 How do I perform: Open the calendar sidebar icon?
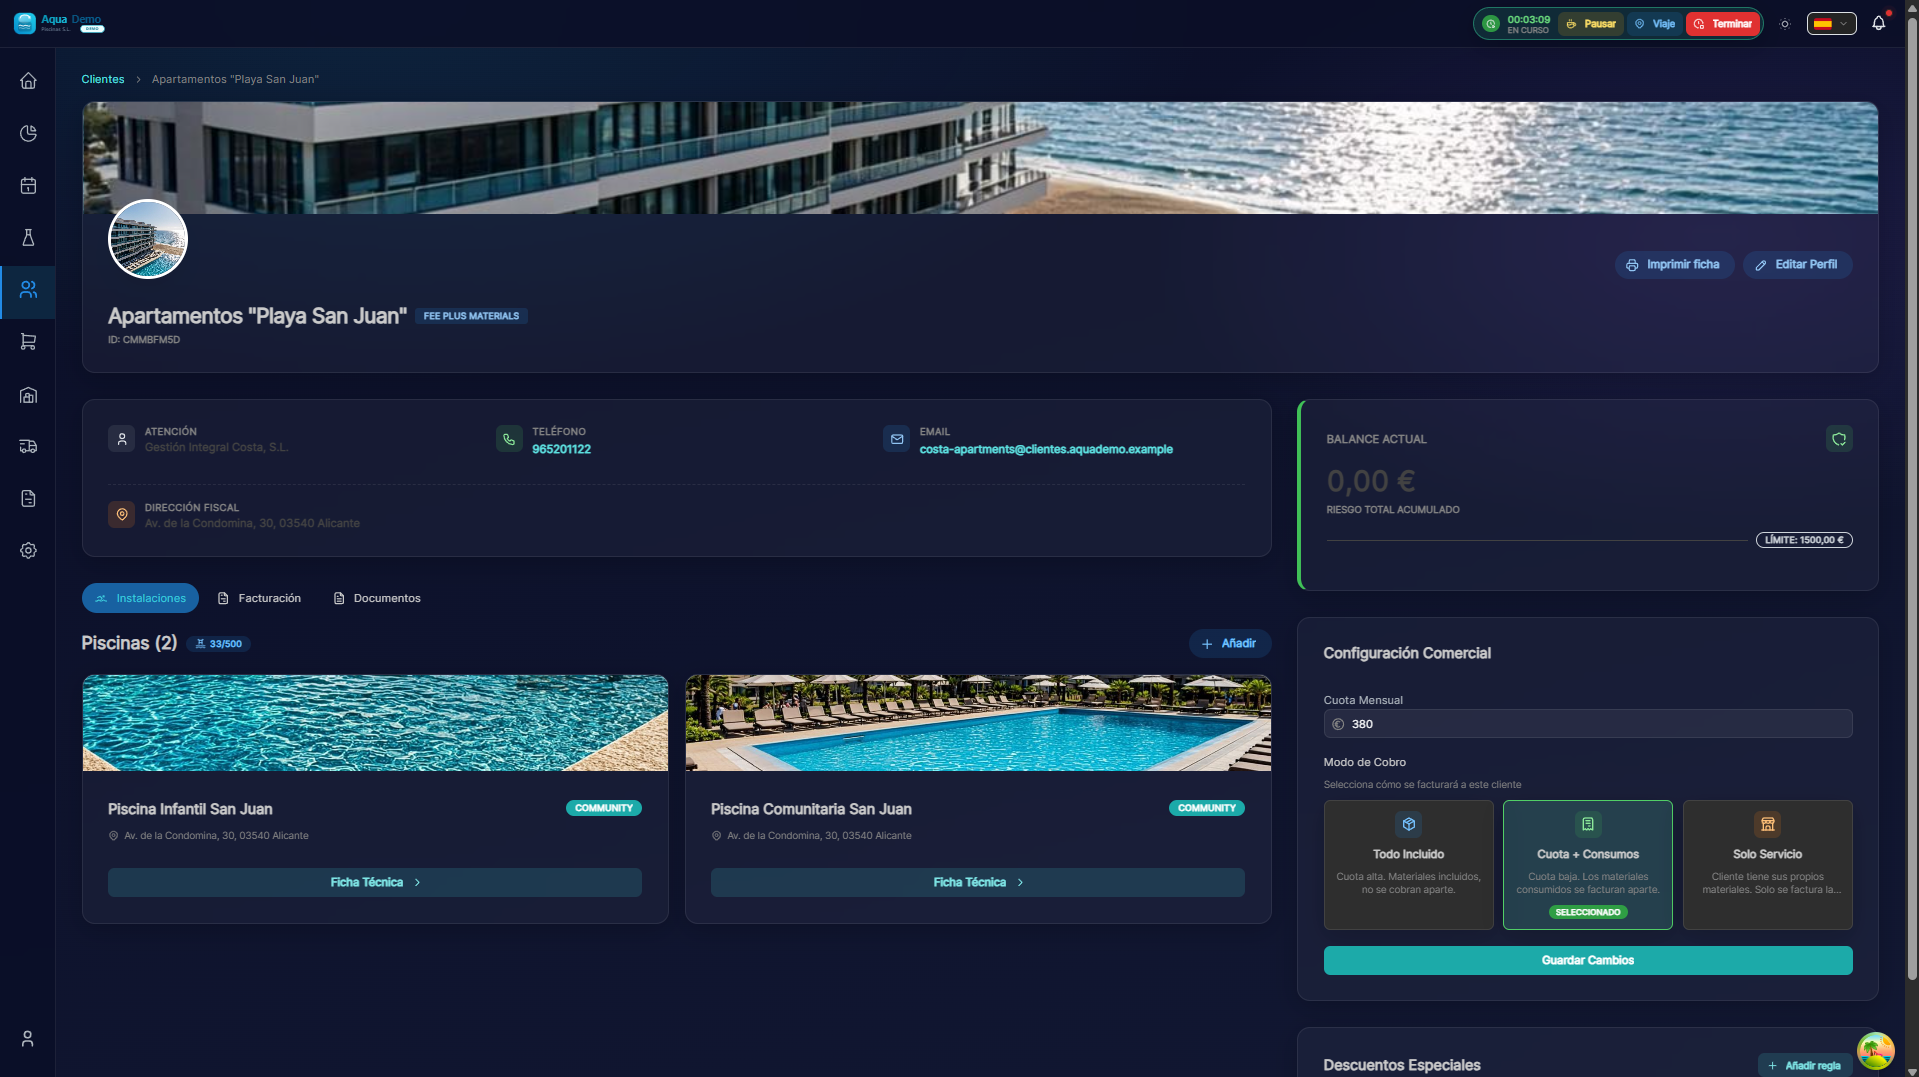[28, 185]
